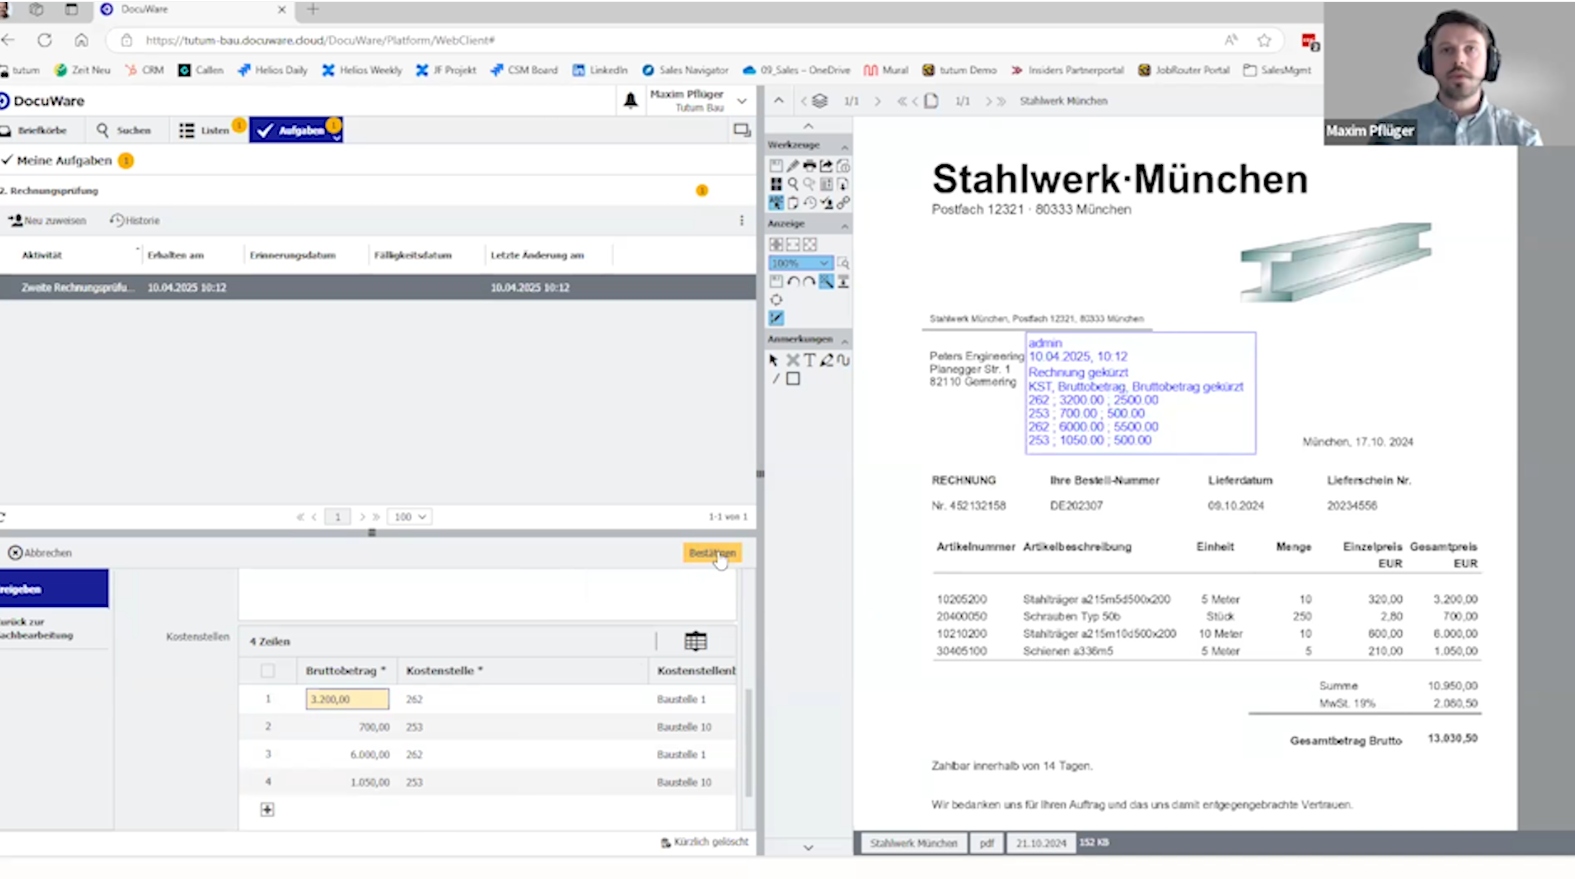1575x879 pixels.
Task: Sort by the Aktivität column header
Action: click(42, 255)
